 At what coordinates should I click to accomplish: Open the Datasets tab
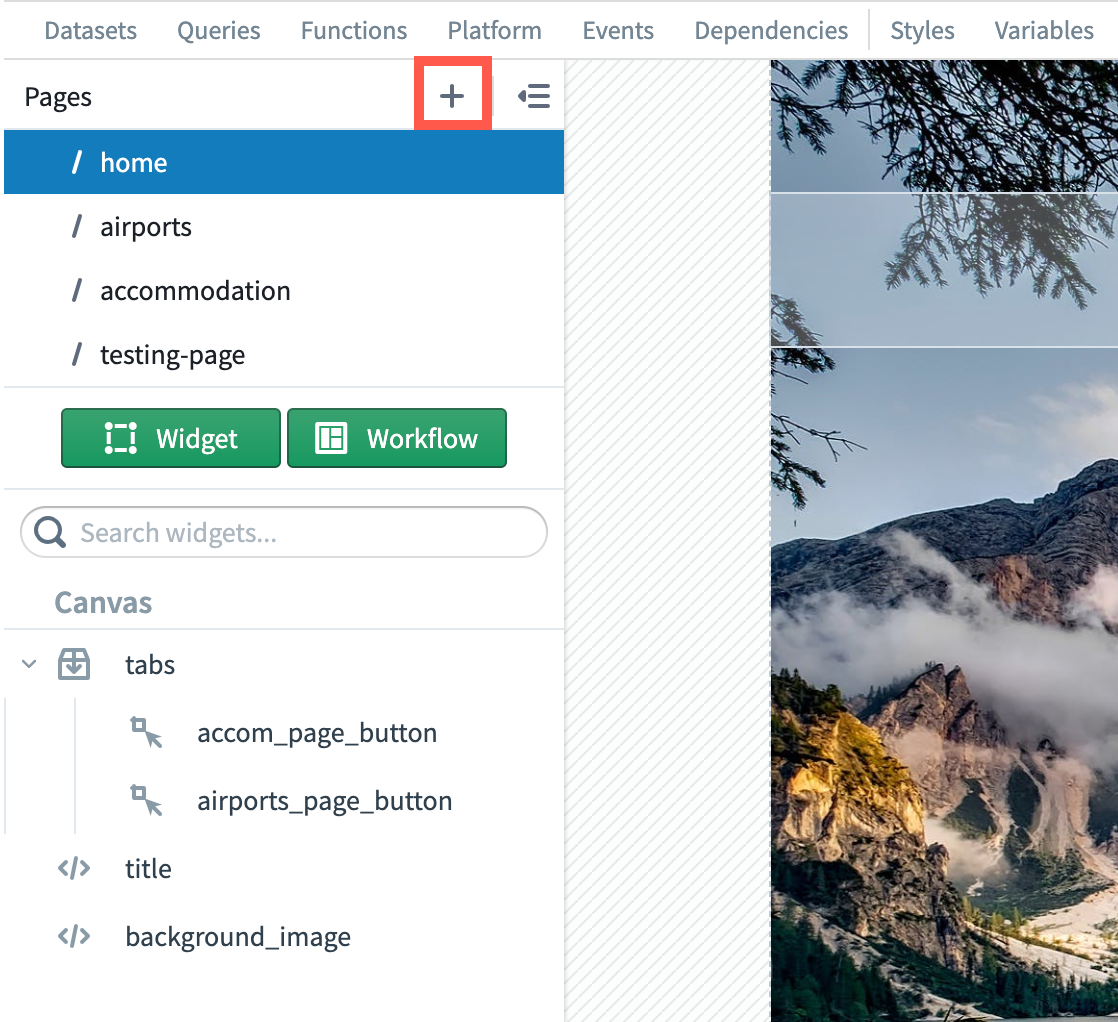(x=91, y=31)
